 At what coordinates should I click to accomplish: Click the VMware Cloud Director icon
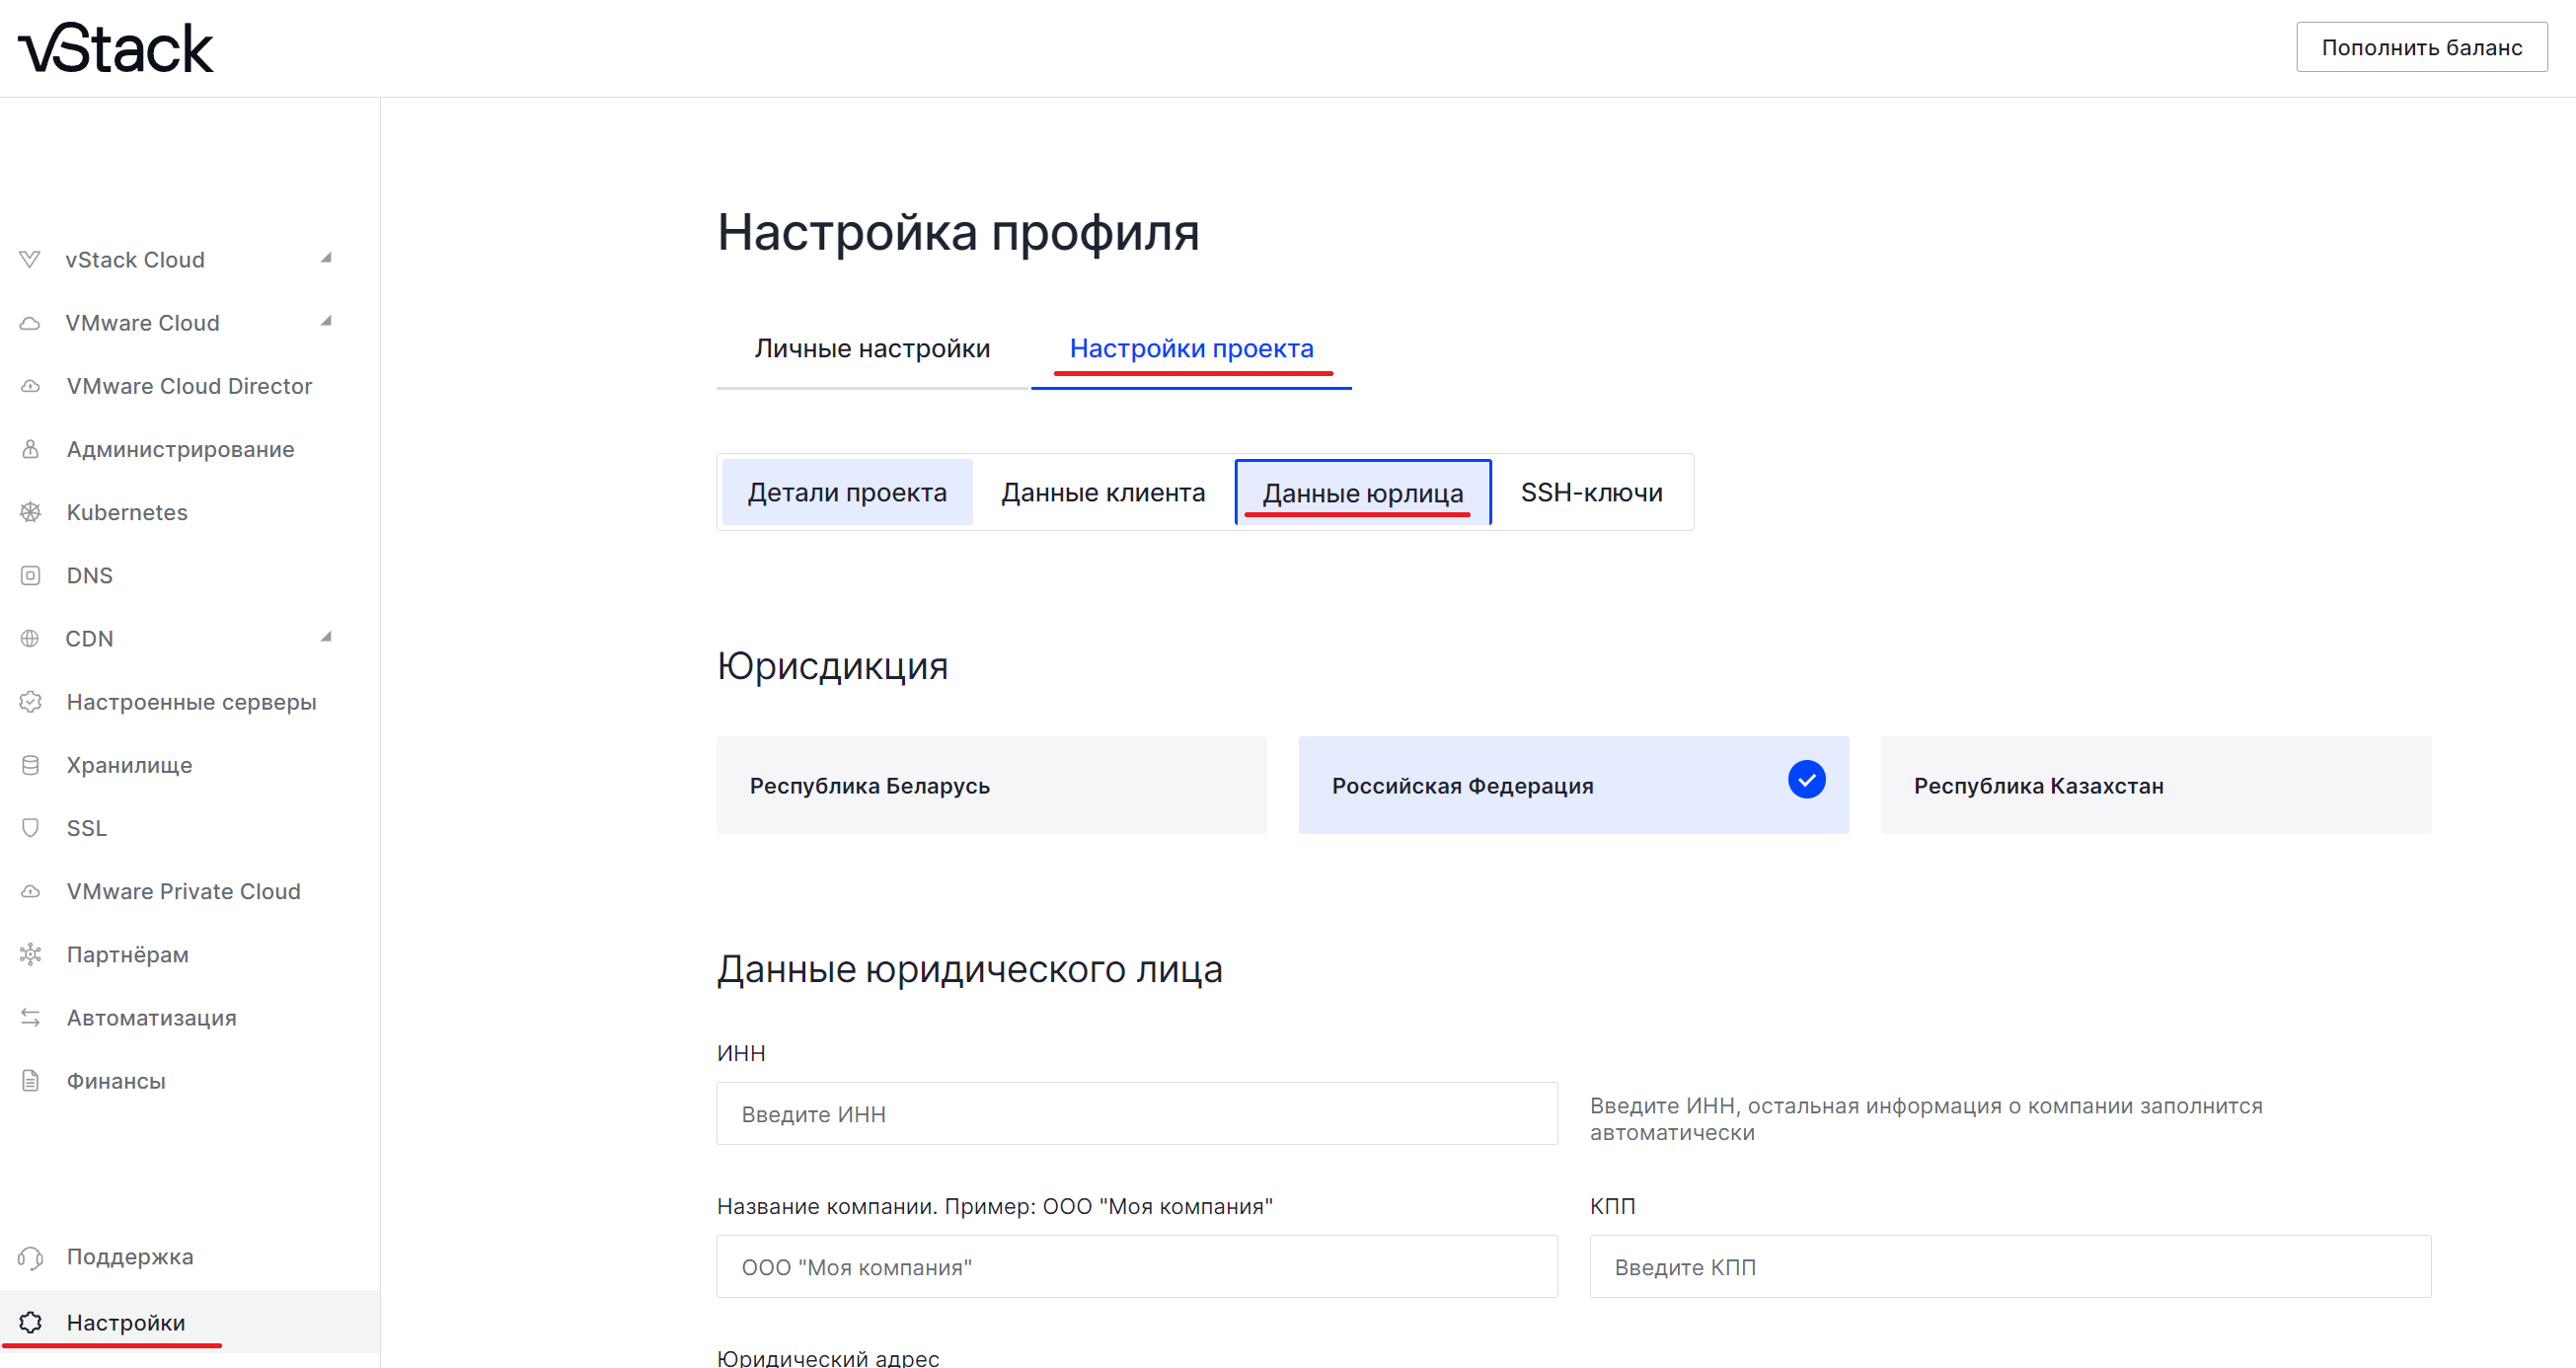pos(30,386)
